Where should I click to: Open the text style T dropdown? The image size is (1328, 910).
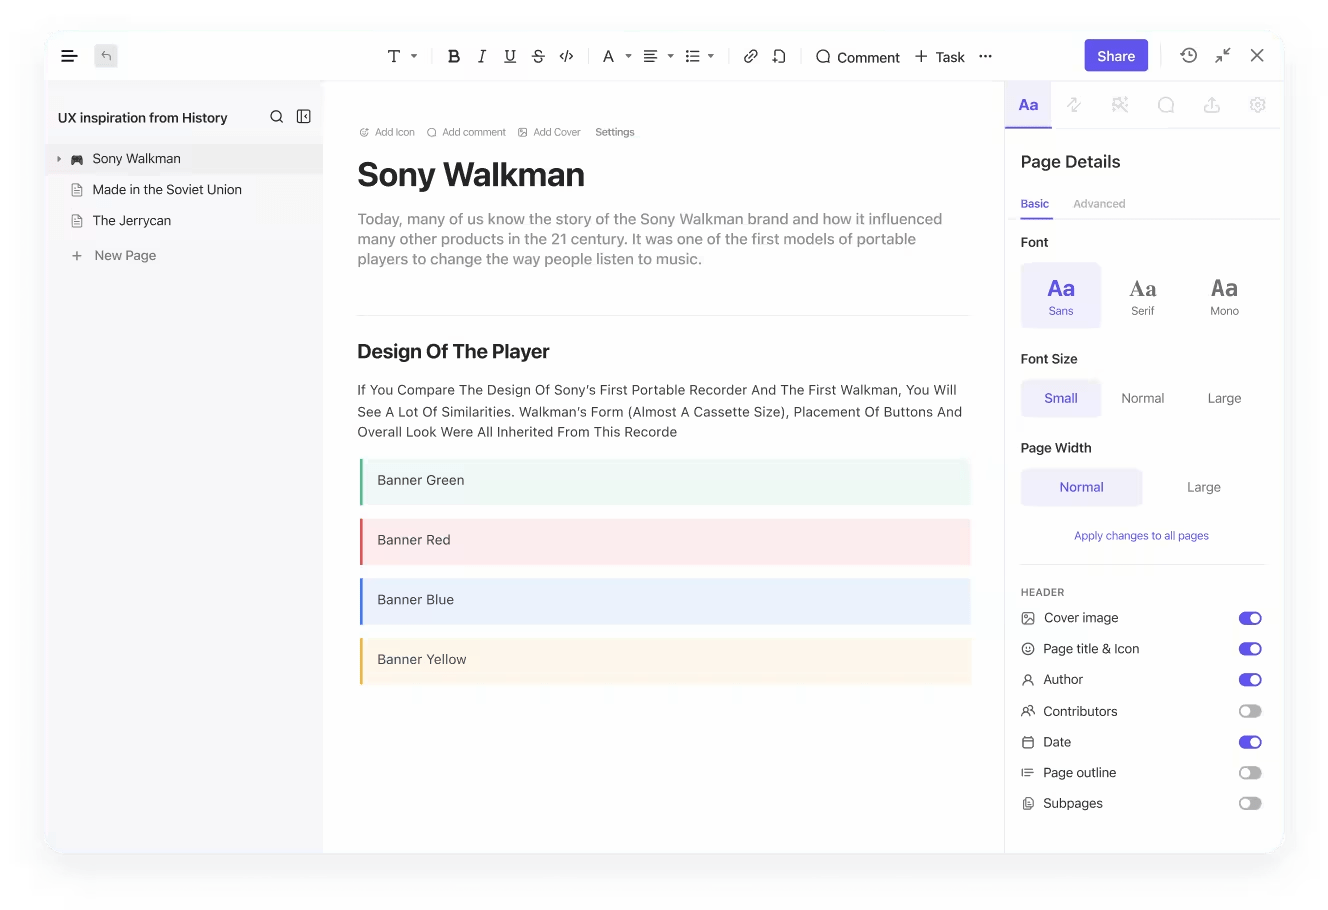[x=402, y=57]
